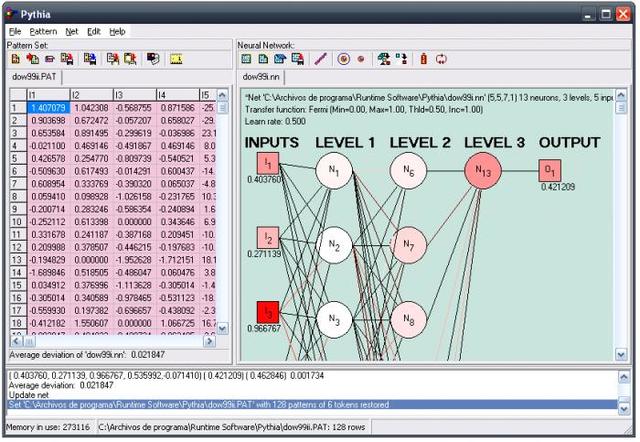640x442 pixels.
Task: Click the squares with down-arrow icon
Action: coord(401,59)
